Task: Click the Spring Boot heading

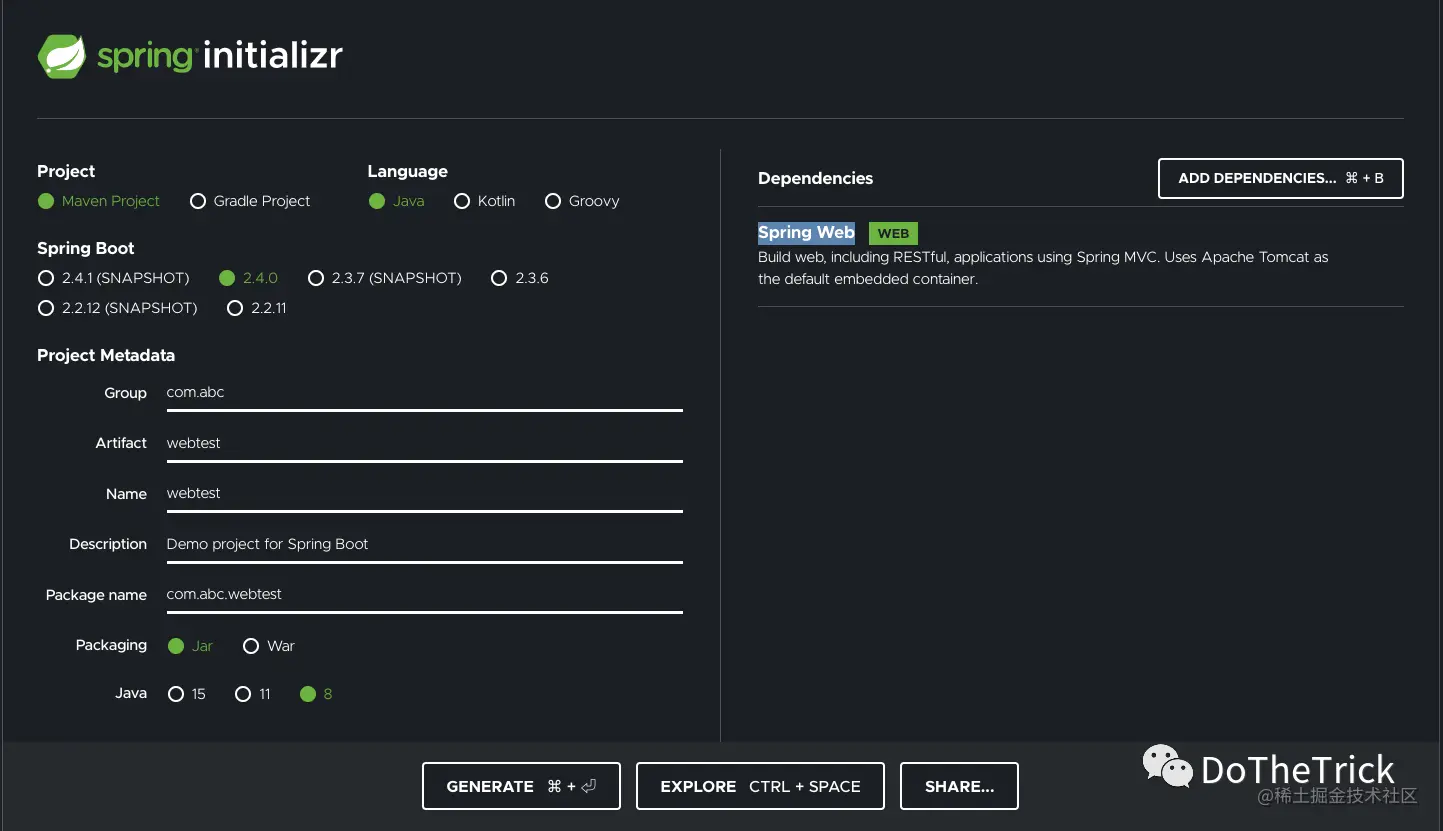Action: pyautogui.click(x=85, y=248)
